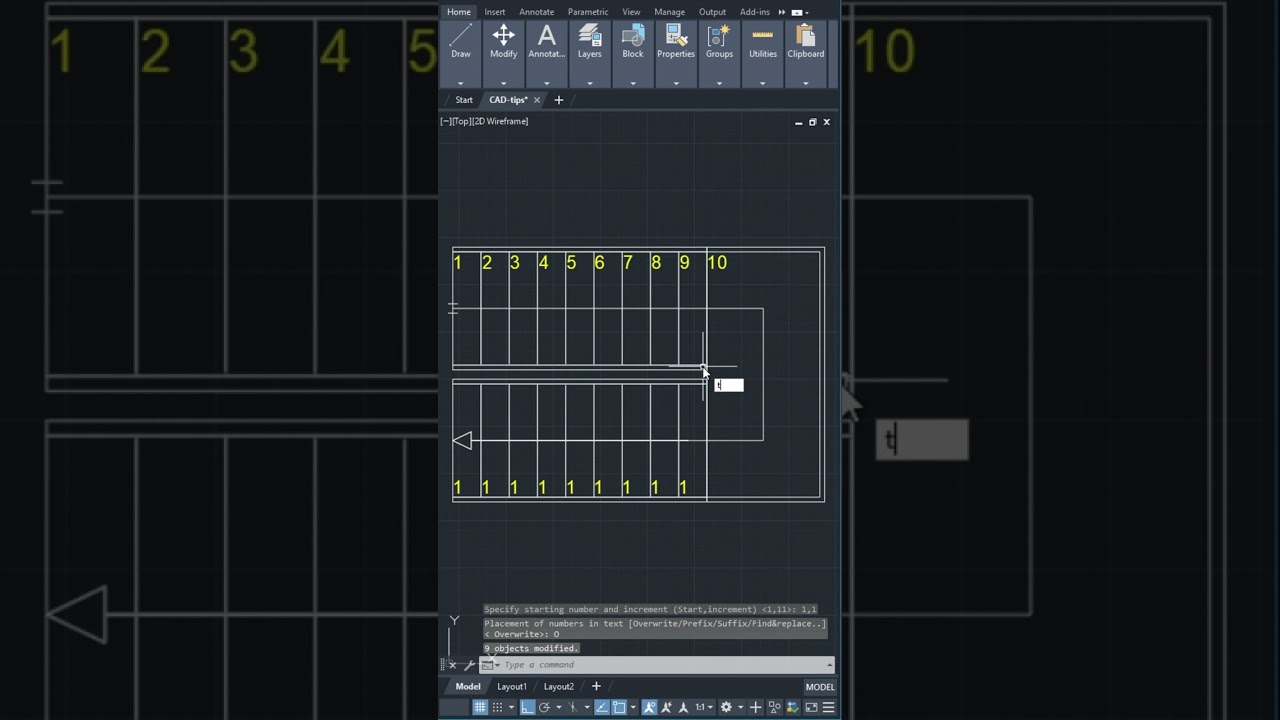Image resolution: width=1280 pixels, height=720 pixels.
Task: Select the yellow number 10 text in drawing
Action: coord(717,263)
